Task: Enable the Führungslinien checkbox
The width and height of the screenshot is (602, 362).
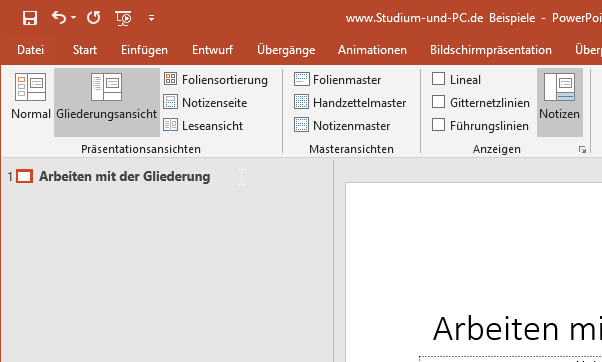Action: tap(438, 125)
